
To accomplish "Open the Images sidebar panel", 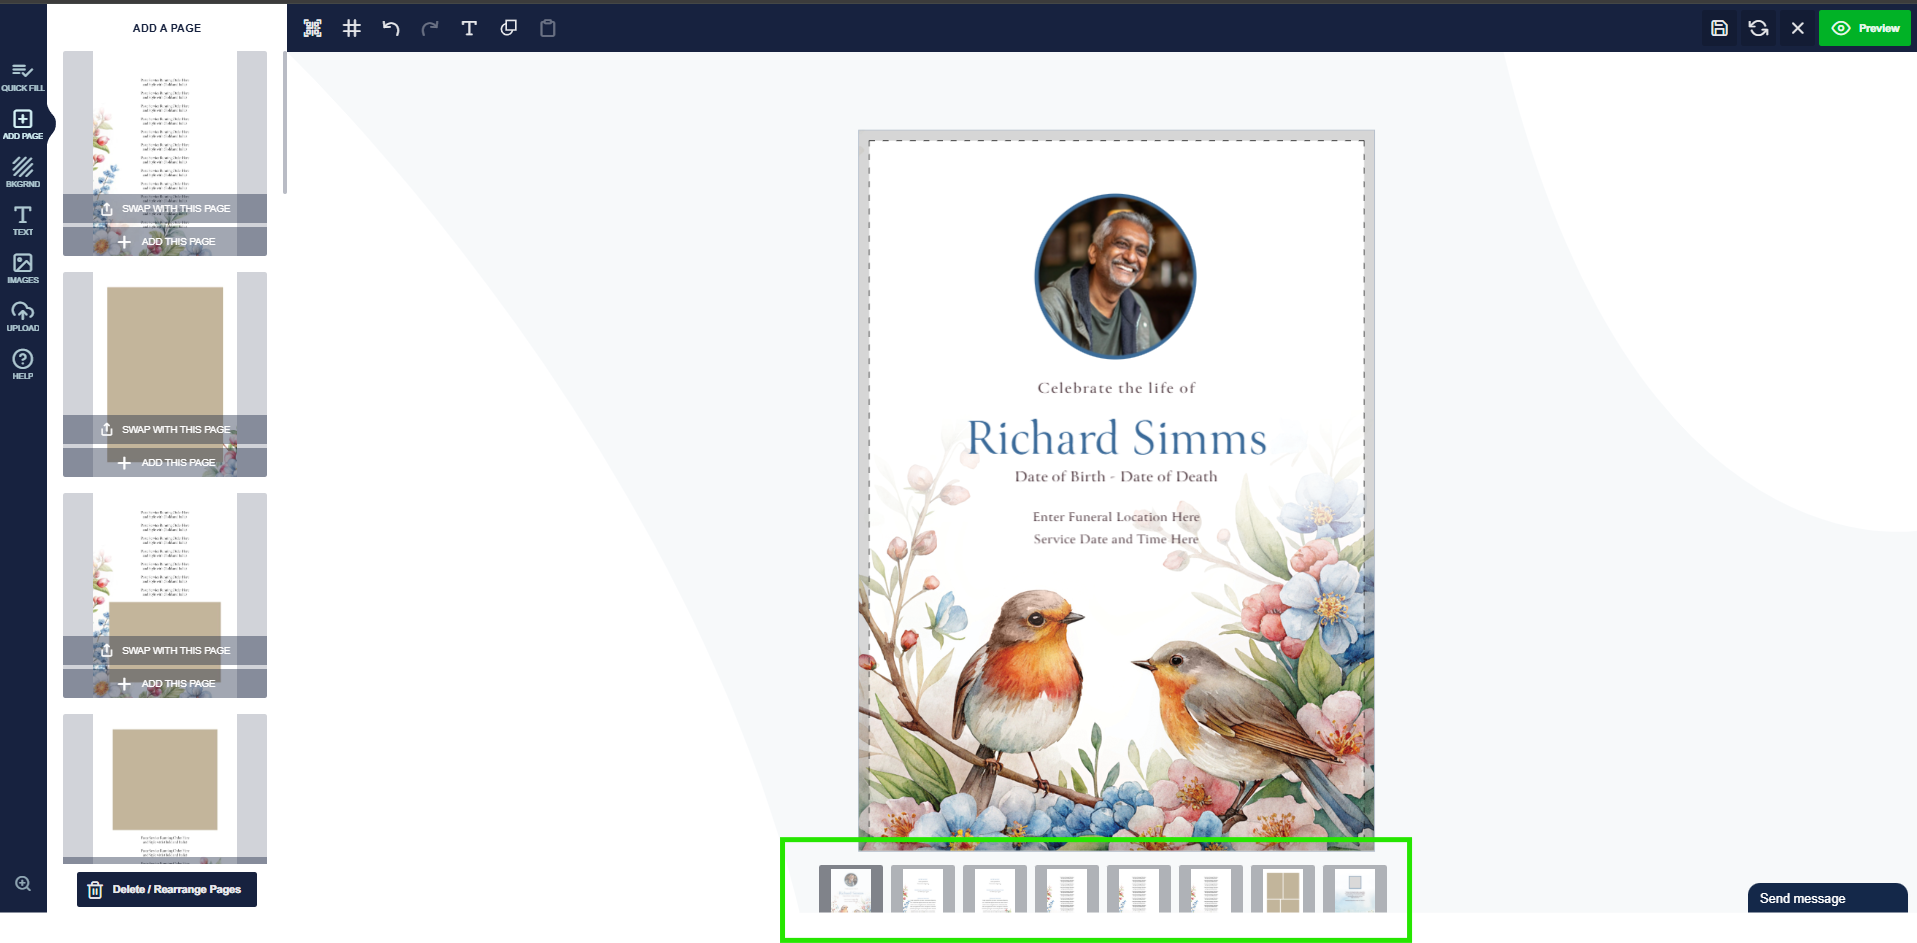I will click(x=23, y=268).
